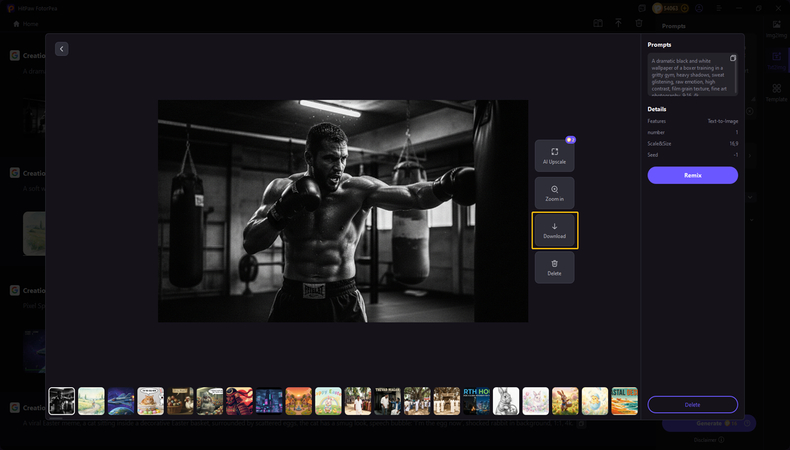
Task: Click Delete below the Download button
Action: (554, 267)
